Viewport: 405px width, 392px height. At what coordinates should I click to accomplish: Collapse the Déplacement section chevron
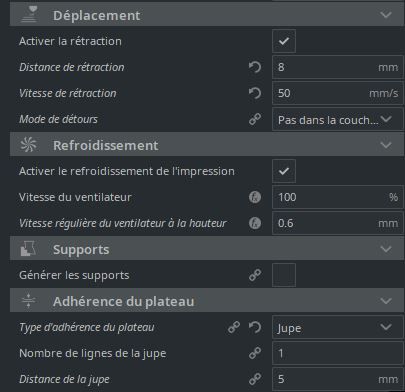[x=386, y=15]
